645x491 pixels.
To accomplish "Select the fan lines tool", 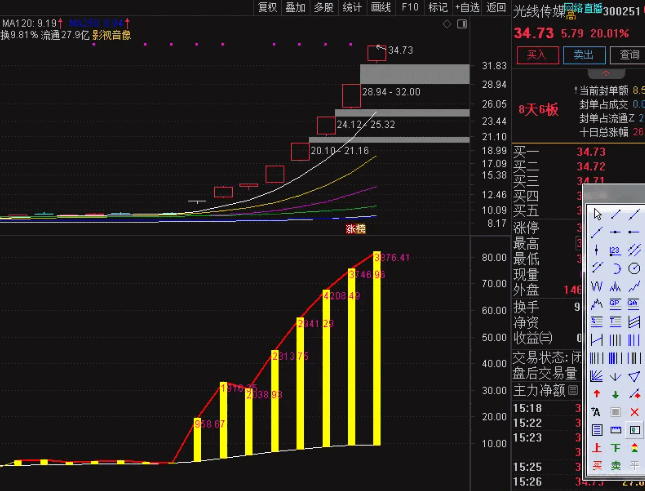I will 597,376.
